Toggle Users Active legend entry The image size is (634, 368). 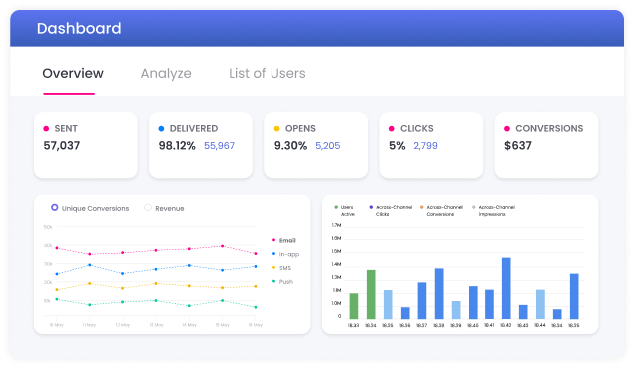coord(344,210)
